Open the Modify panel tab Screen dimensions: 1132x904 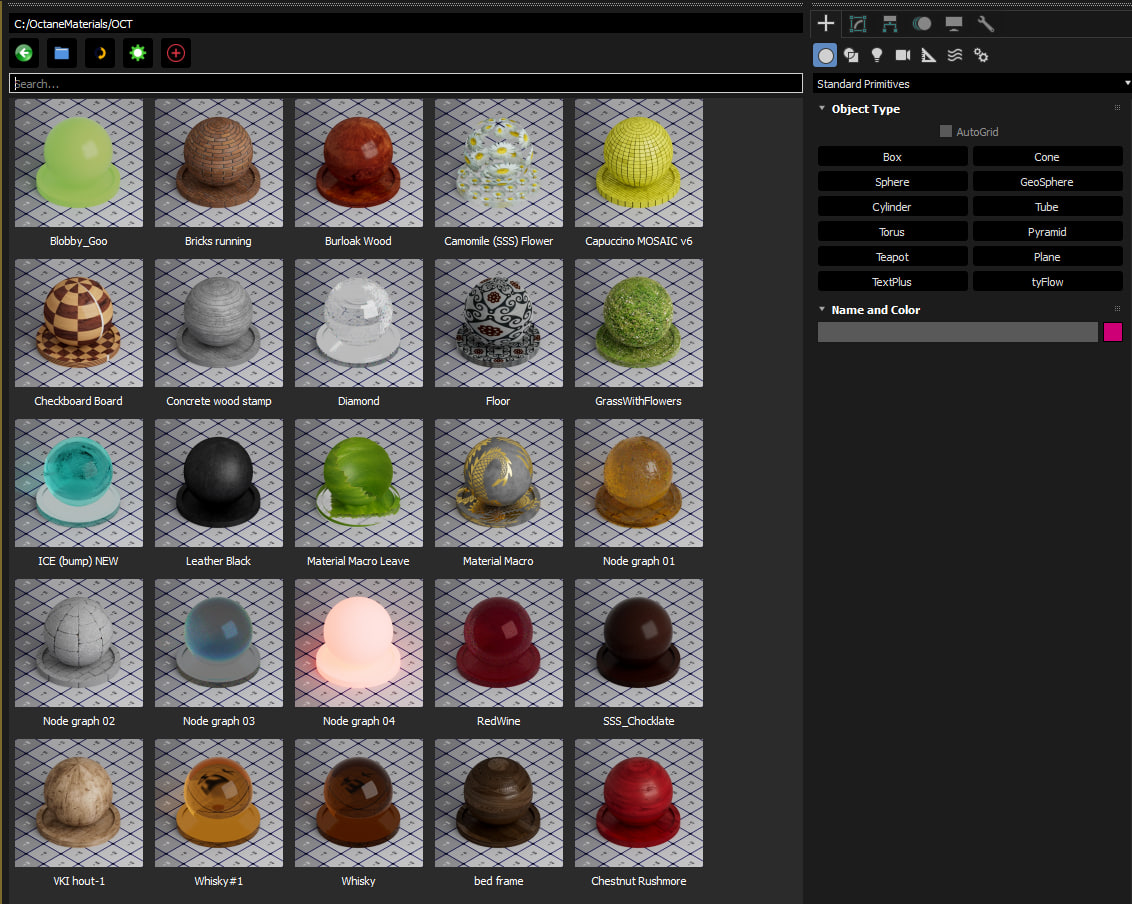(x=858, y=24)
